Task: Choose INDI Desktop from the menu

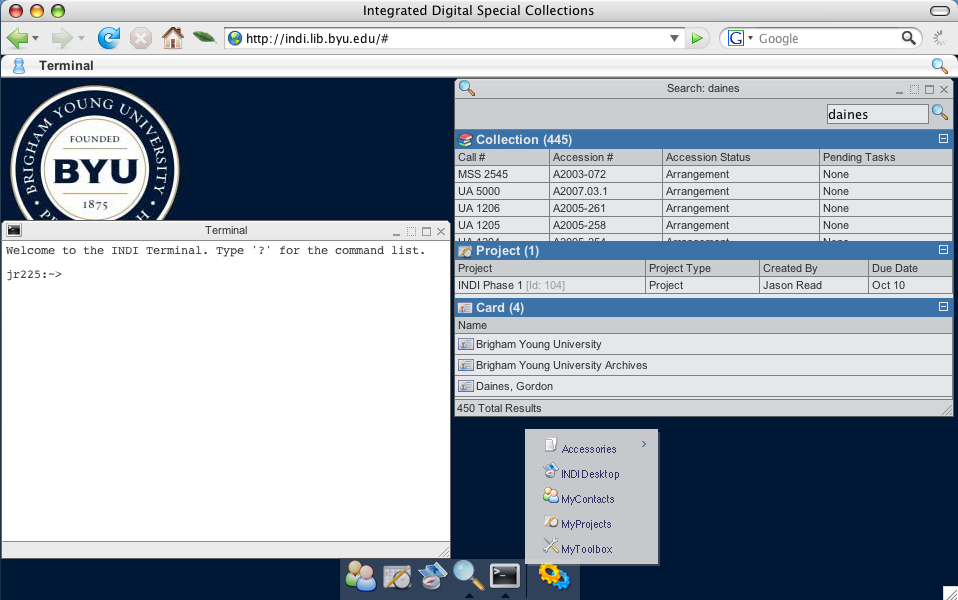Action: 591,472
